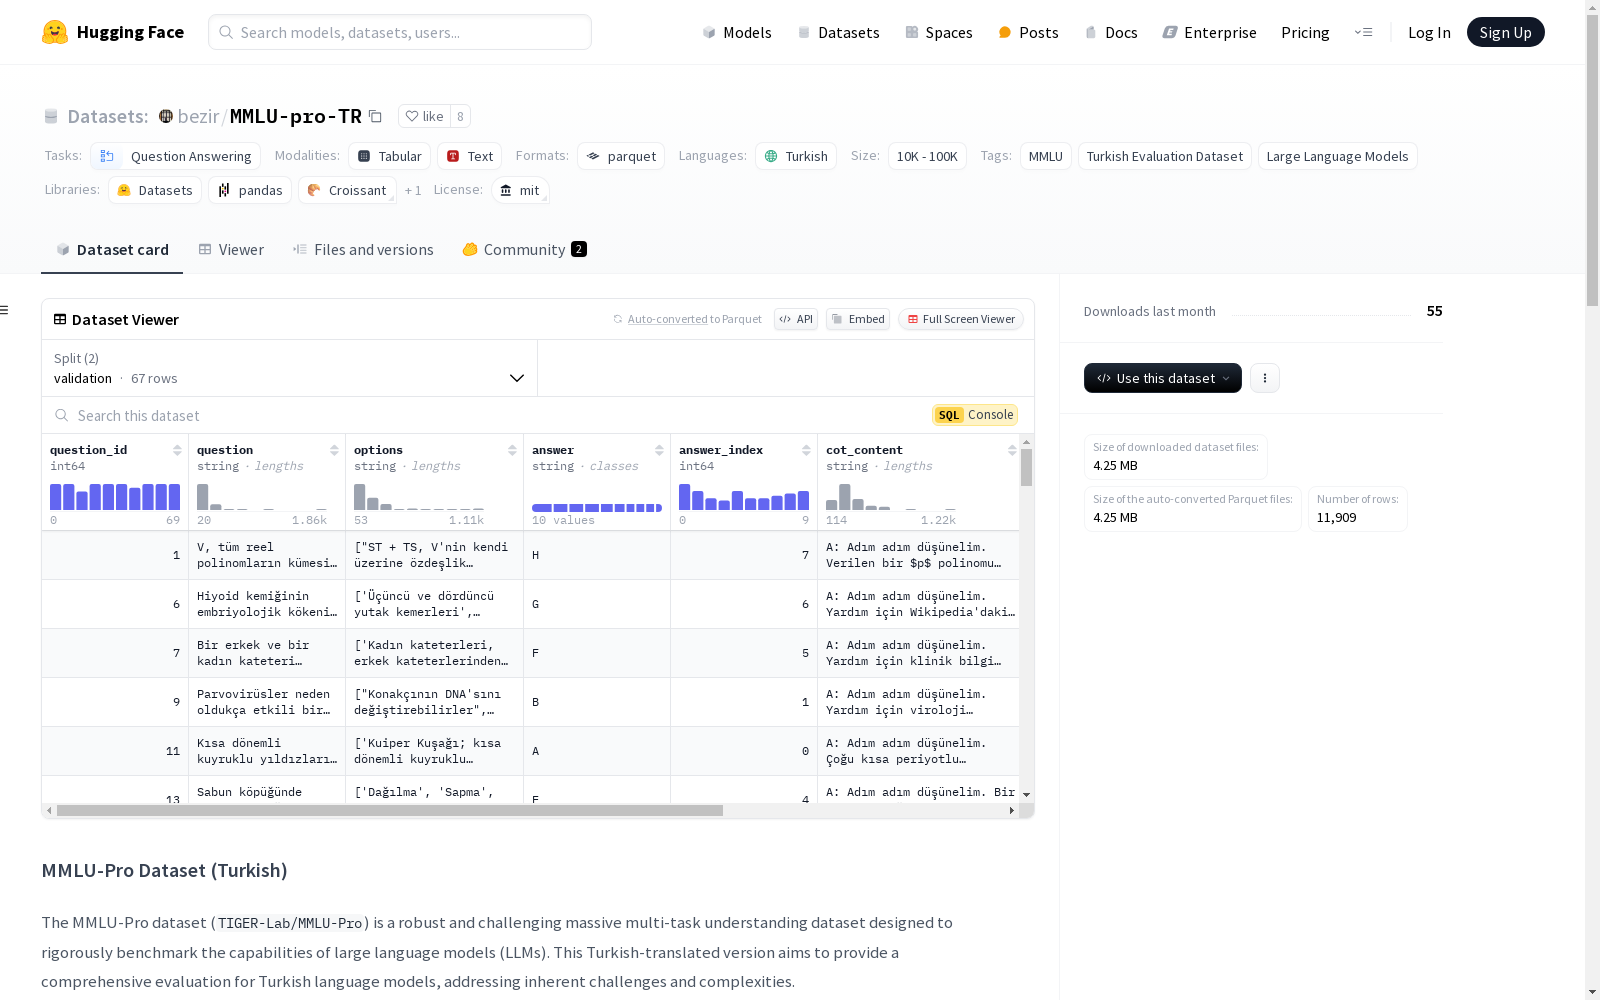Open the extra navigation menu icon

click(x=1363, y=32)
